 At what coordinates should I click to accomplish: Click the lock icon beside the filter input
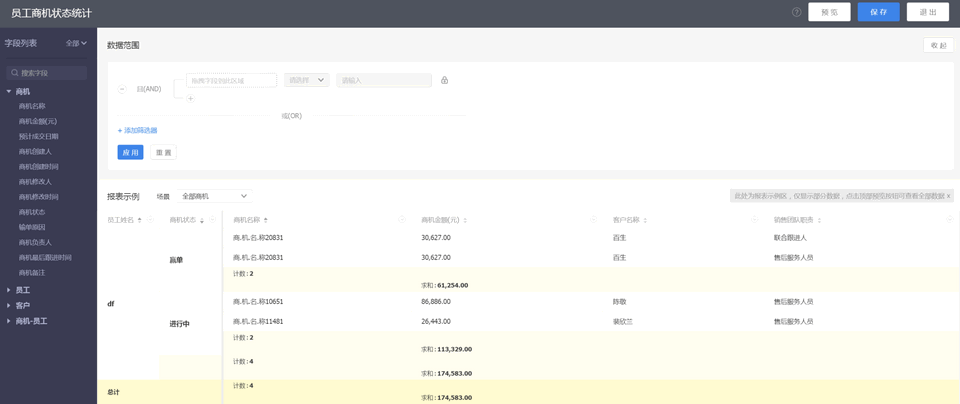(x=444, y=80)
